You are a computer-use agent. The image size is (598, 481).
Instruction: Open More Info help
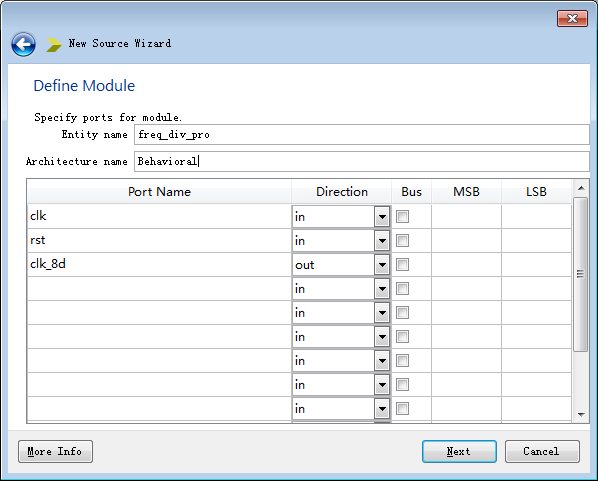point(55,452)
